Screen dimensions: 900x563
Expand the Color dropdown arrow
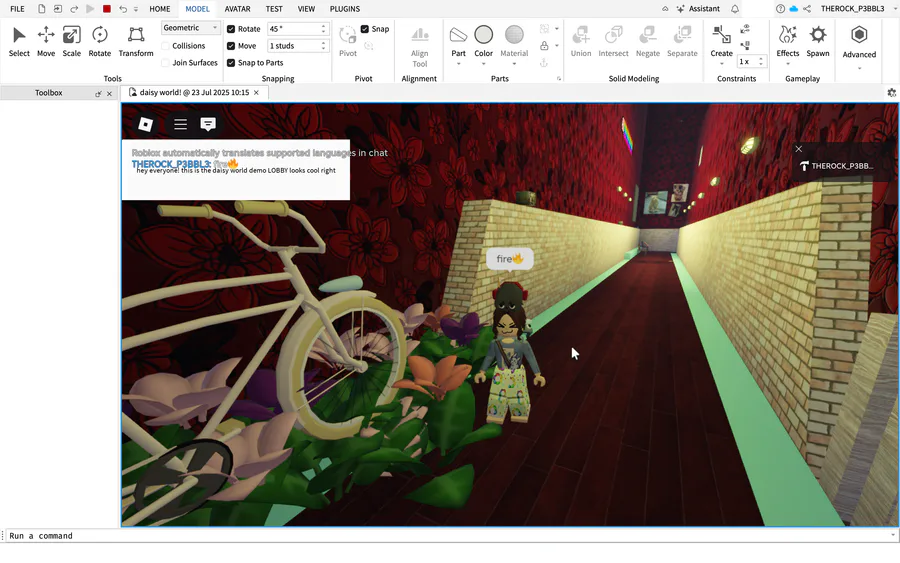[483, 64]
